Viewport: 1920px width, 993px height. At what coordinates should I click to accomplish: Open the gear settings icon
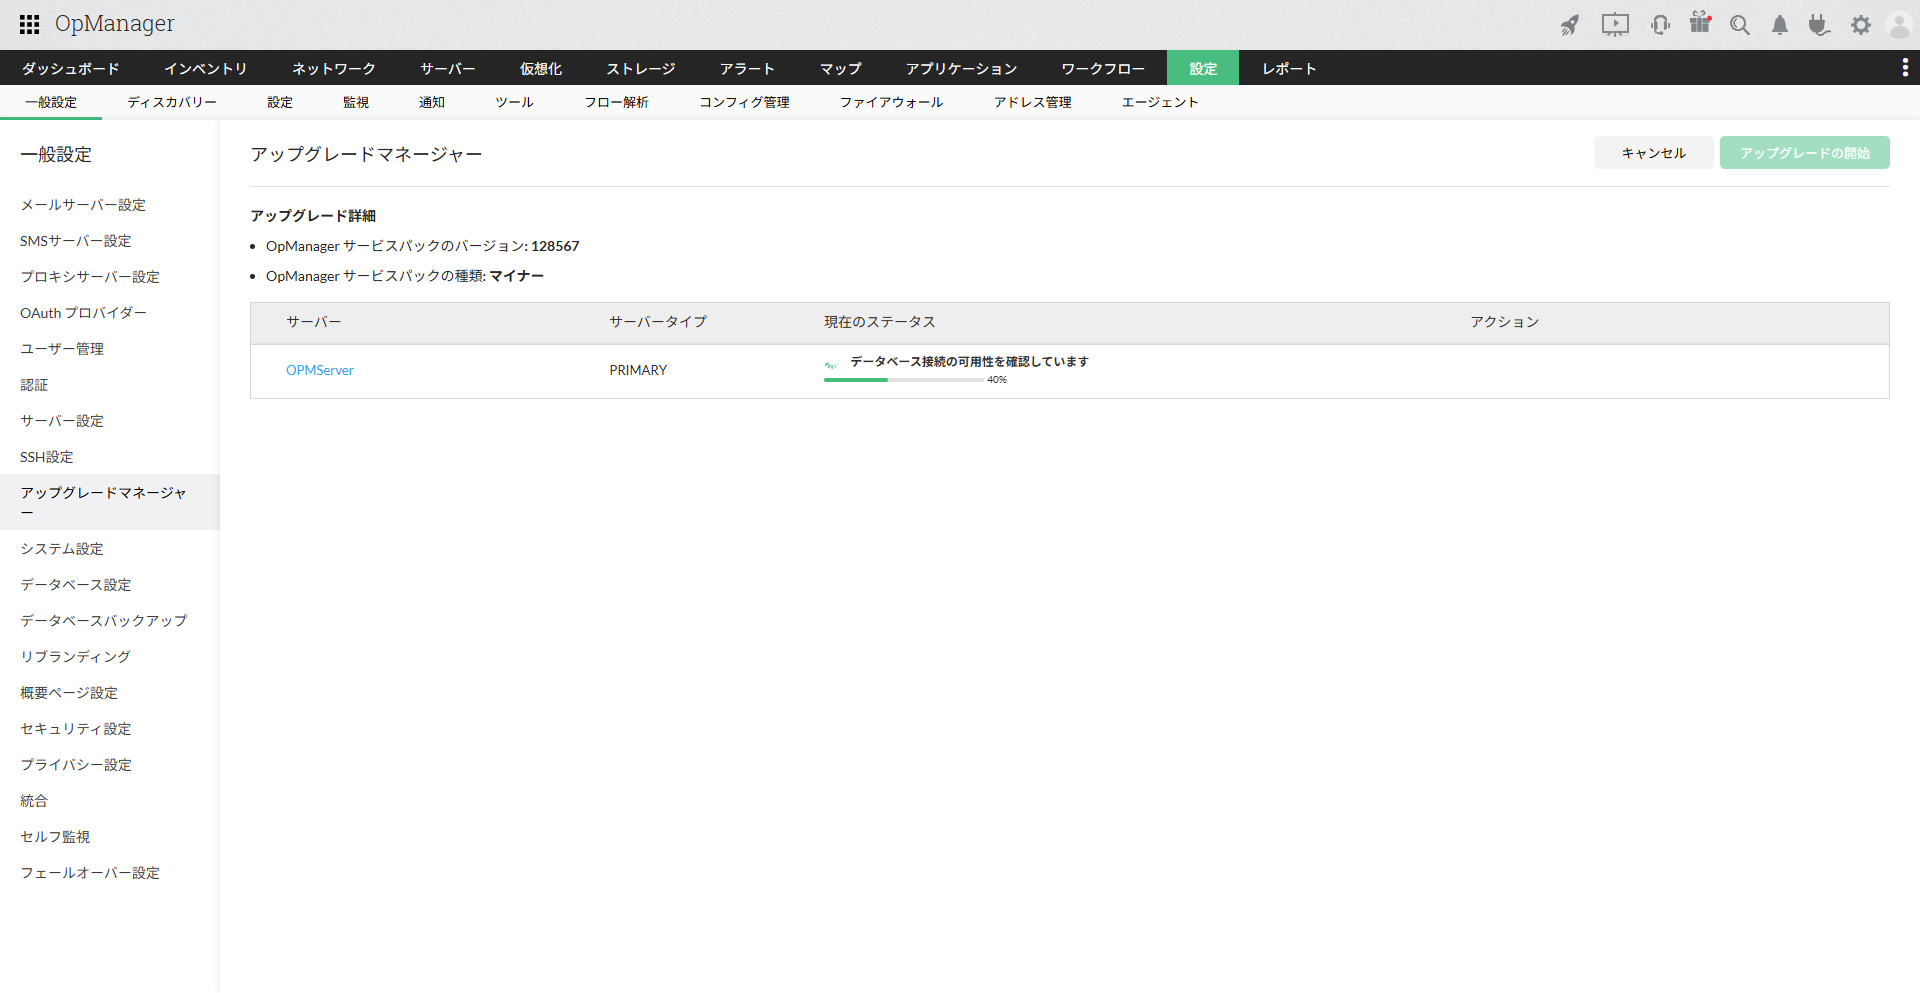(1860, 25)
